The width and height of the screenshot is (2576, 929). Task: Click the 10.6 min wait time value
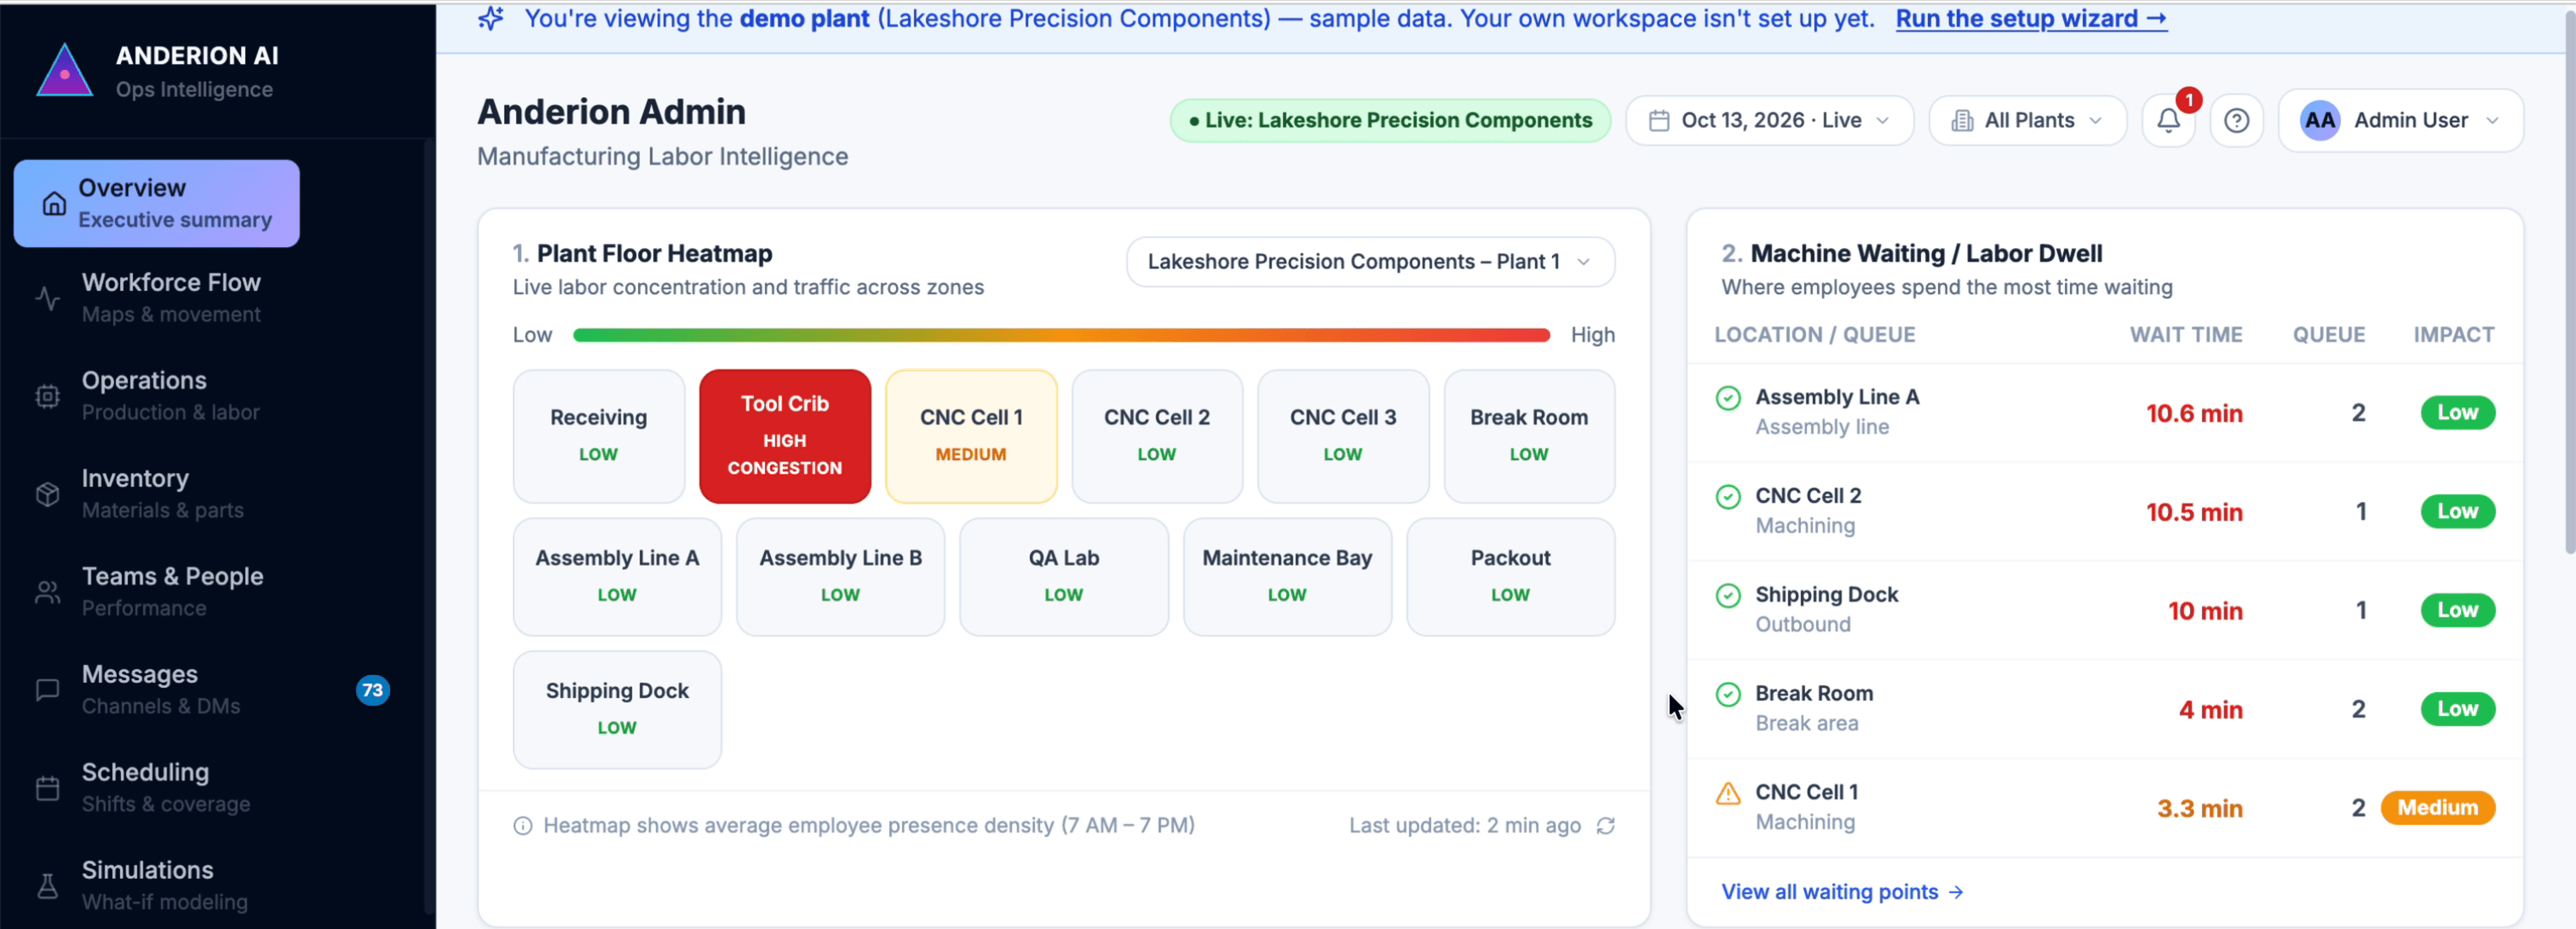coord(2194,414)
